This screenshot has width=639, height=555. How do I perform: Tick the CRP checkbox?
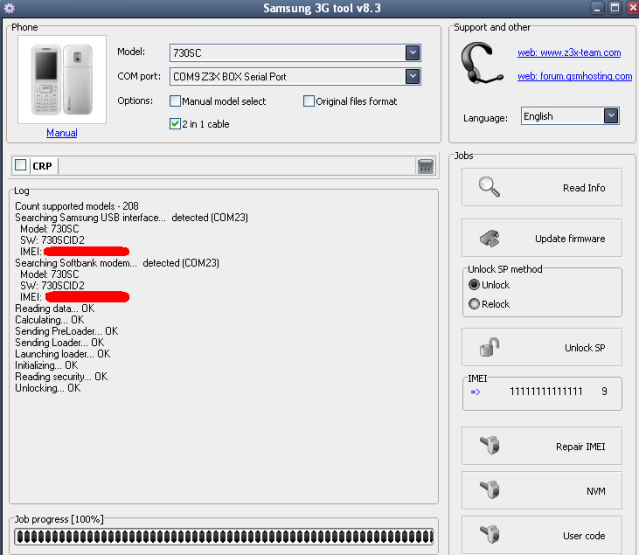click(20, 165)
